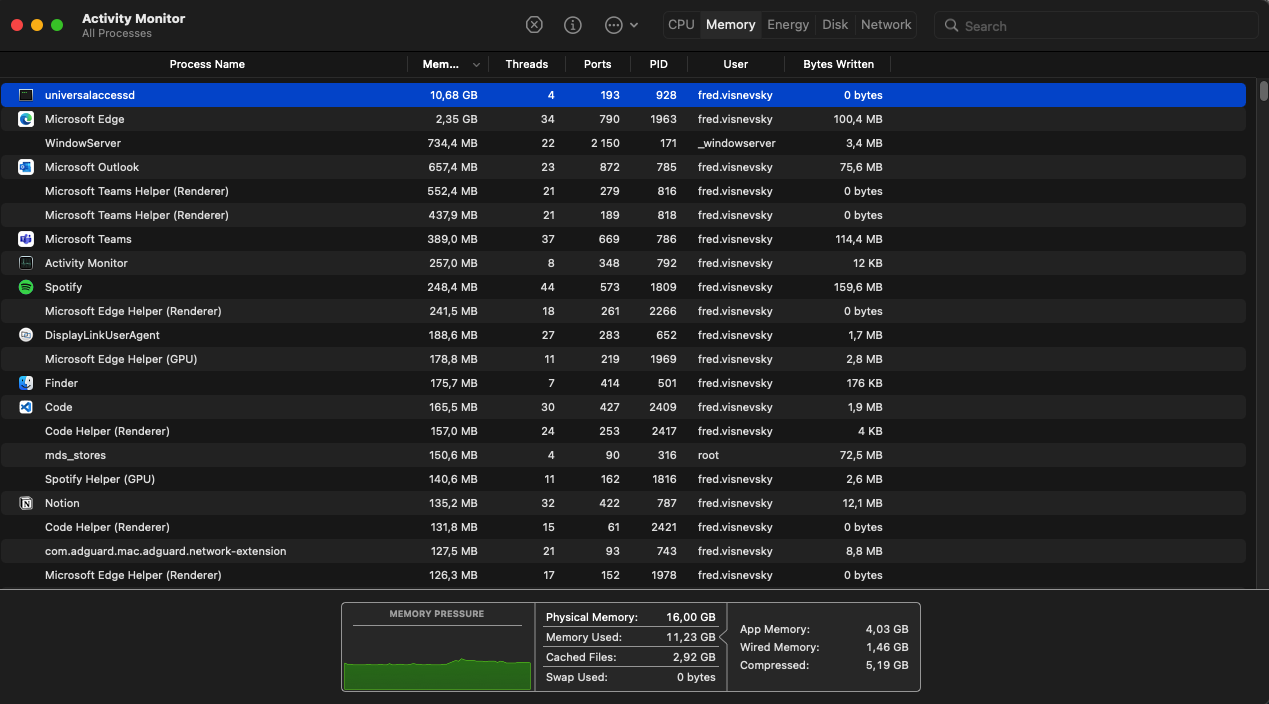
Task: Open the more actions ellipsis menu
Action: click(x=621, y=25)
